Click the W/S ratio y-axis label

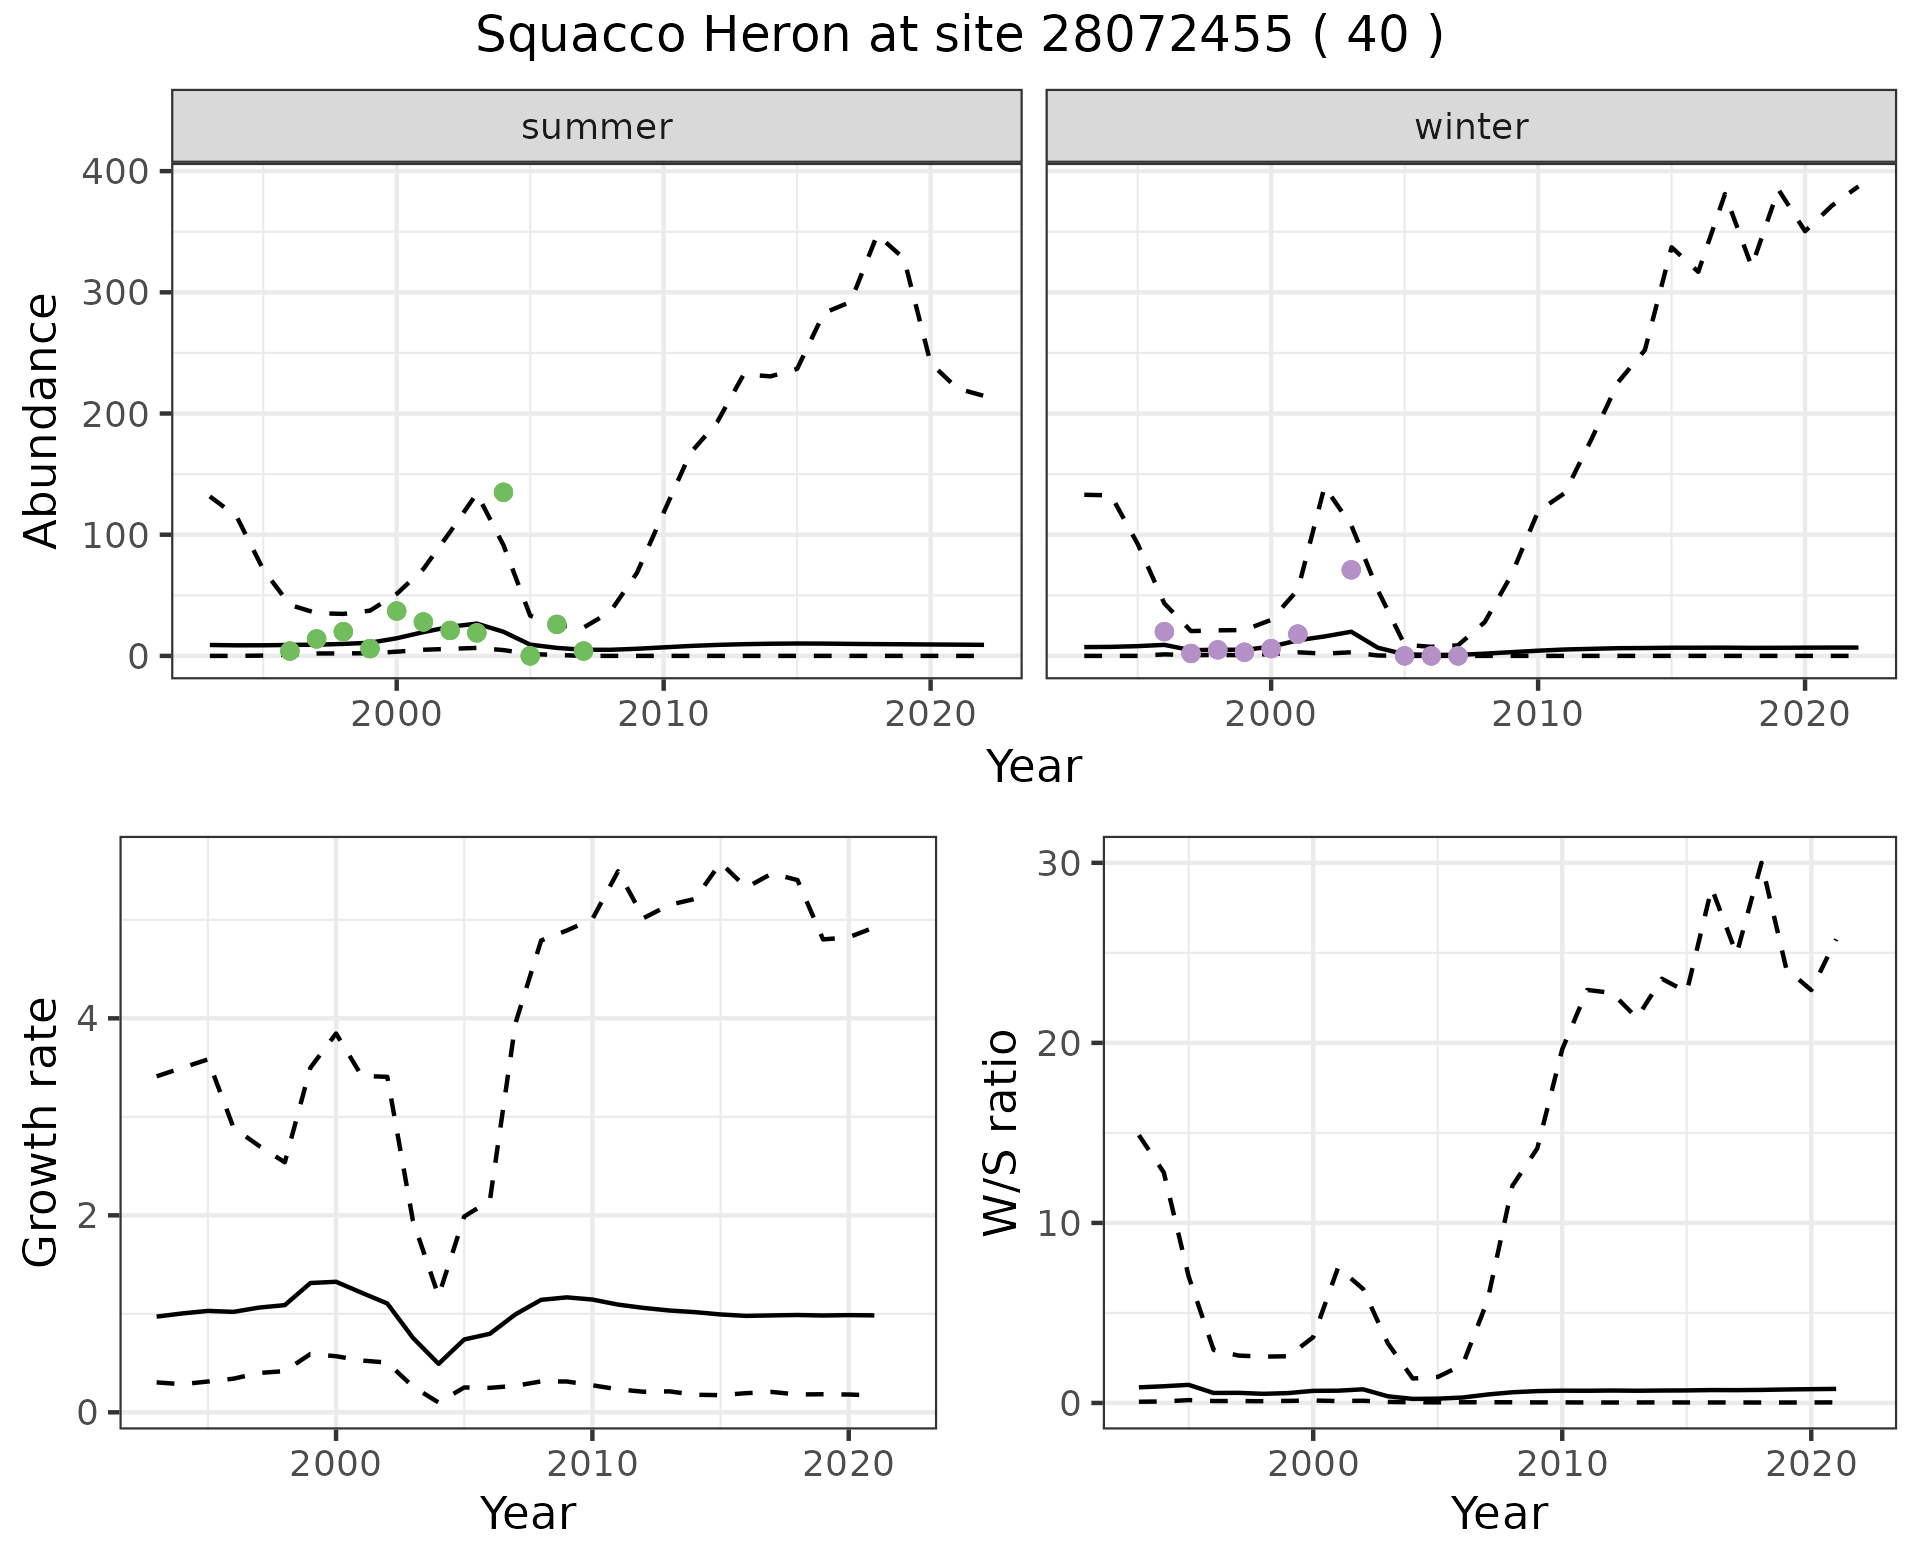point(1000,1132)
